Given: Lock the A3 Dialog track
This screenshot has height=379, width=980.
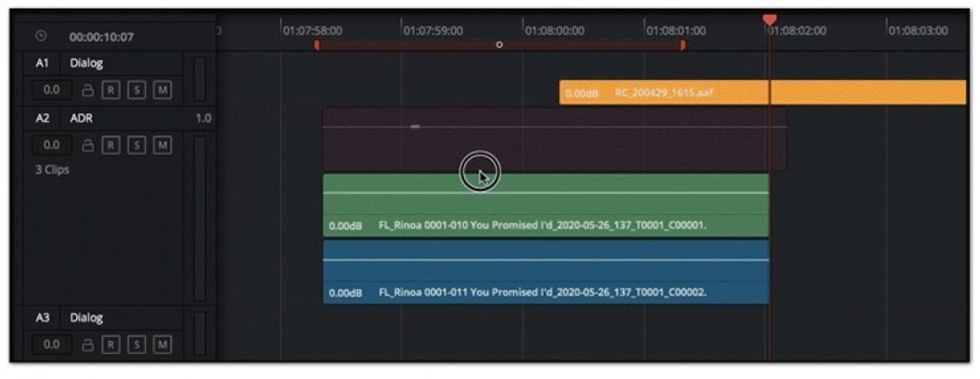Looking at the screenshot, I should click(x=88, y=345).
